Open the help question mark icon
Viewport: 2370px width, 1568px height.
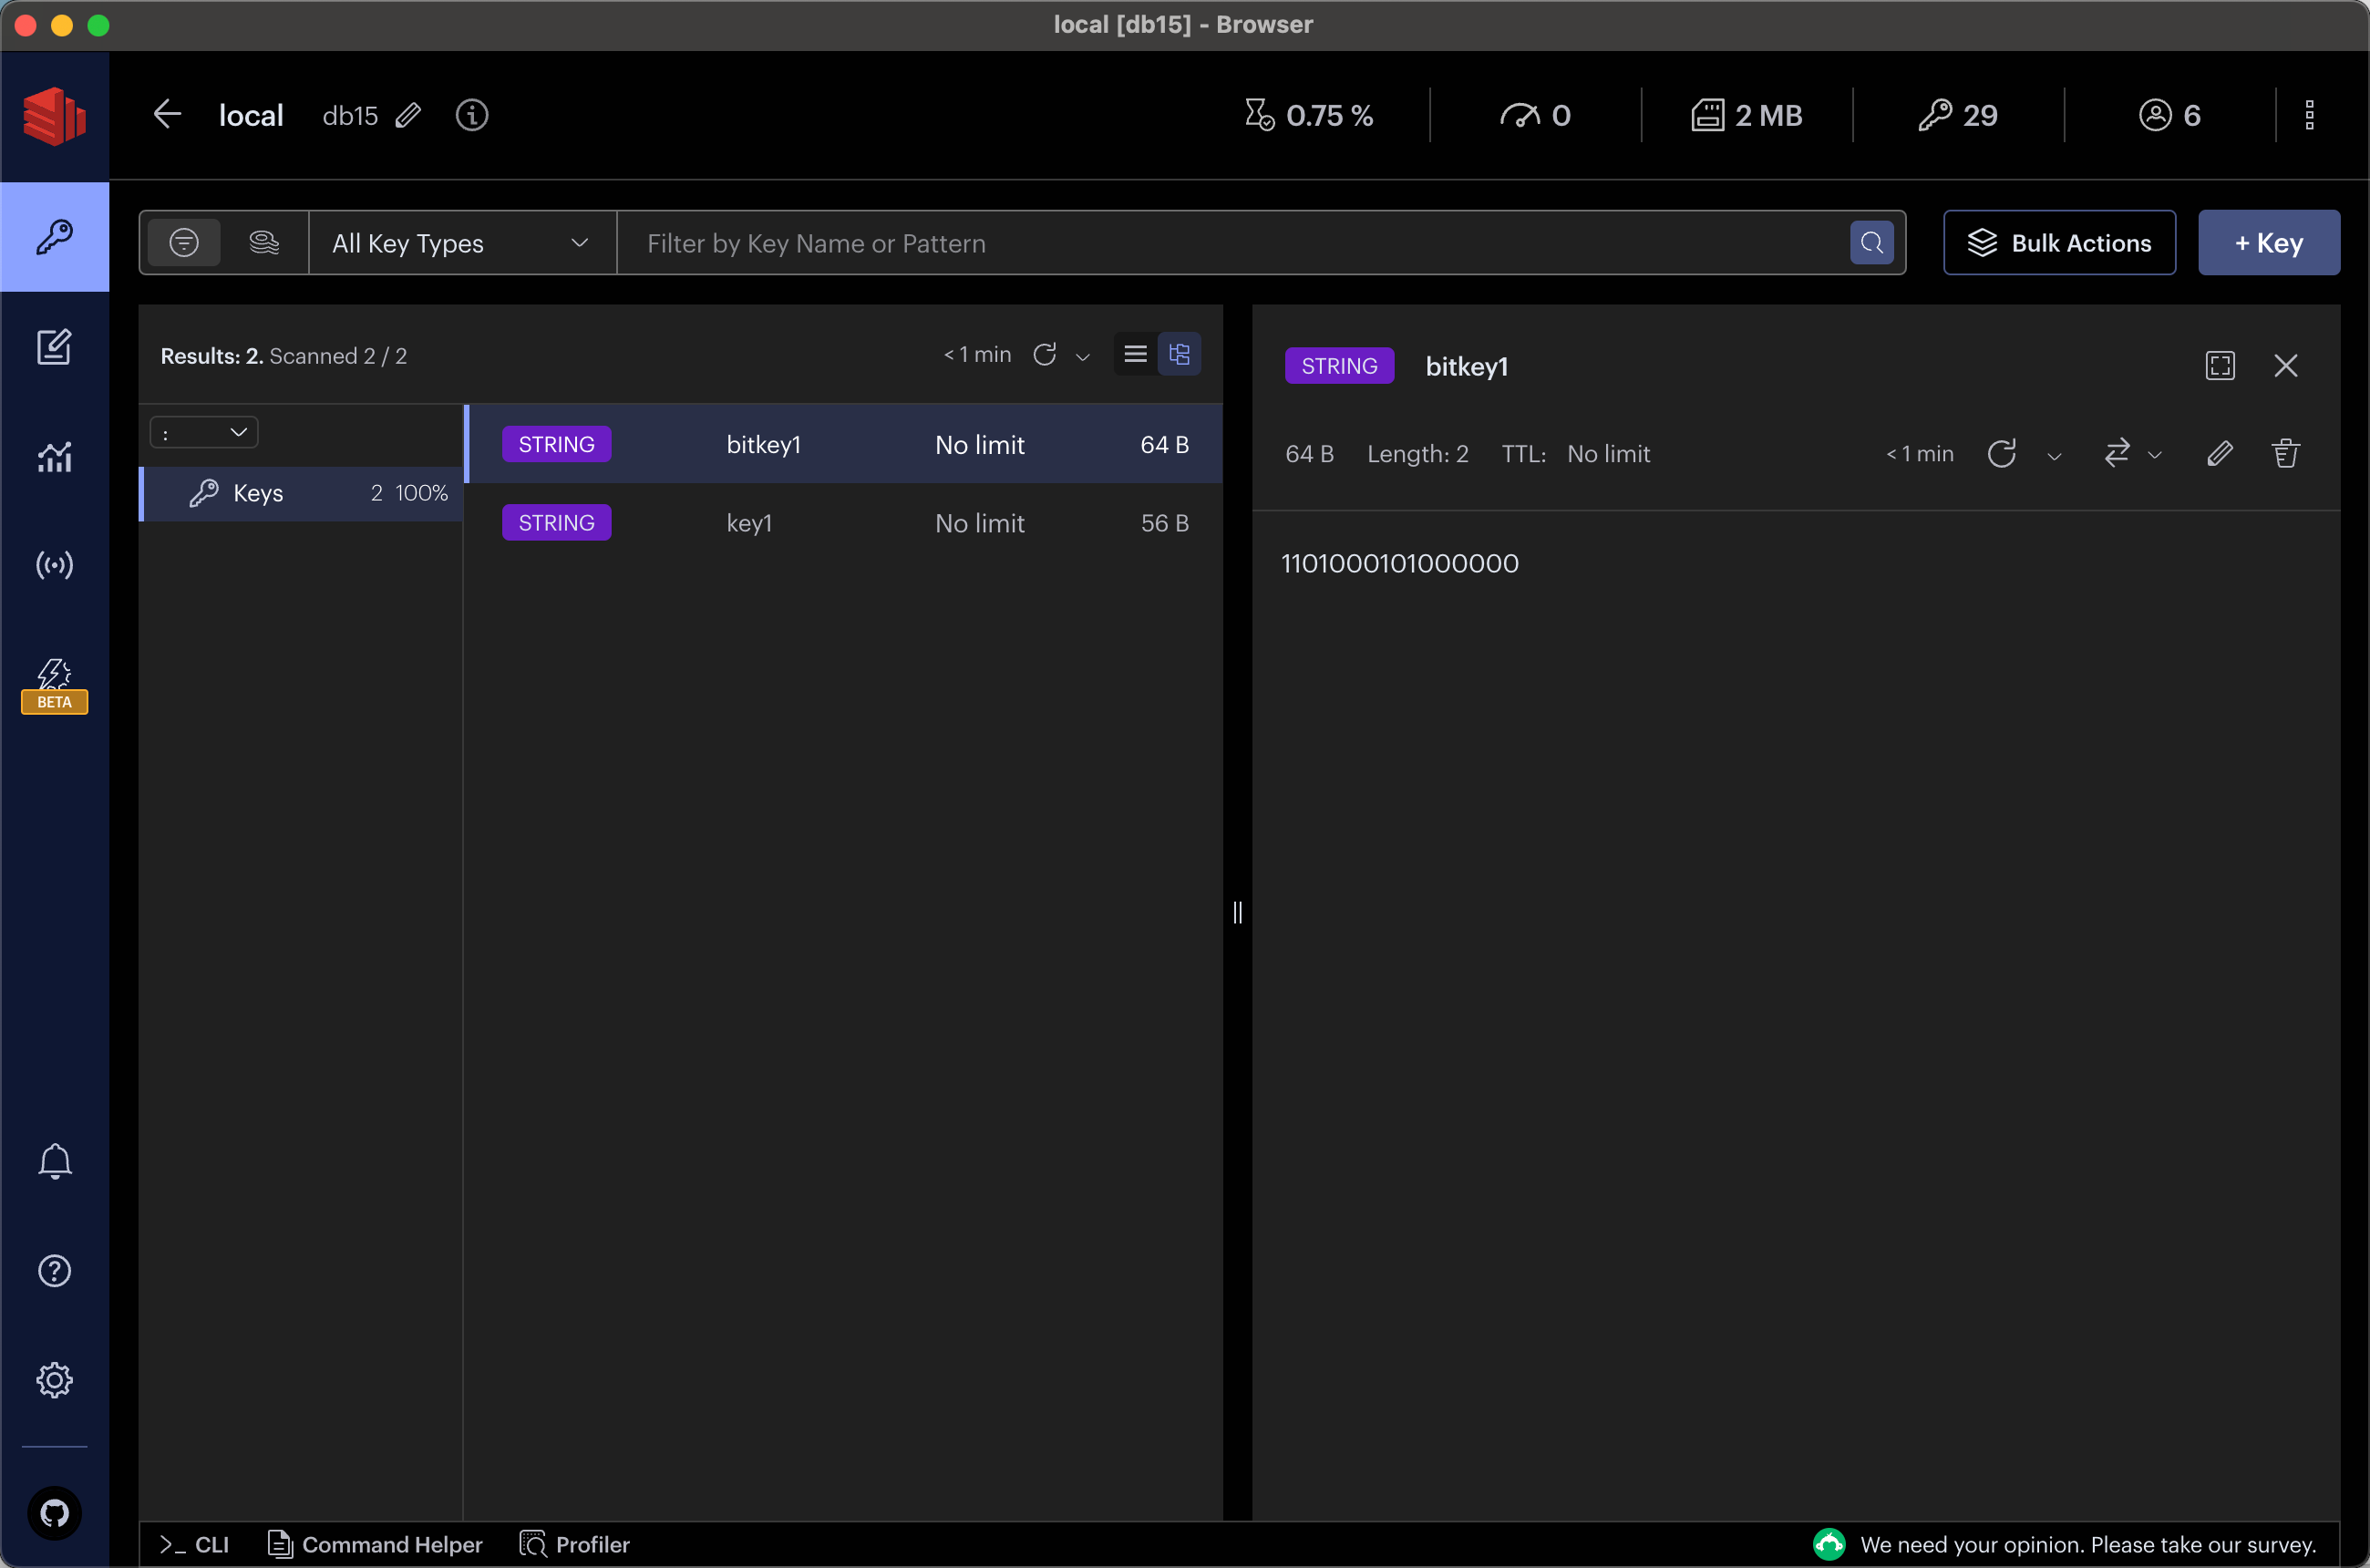point(54,1271)
